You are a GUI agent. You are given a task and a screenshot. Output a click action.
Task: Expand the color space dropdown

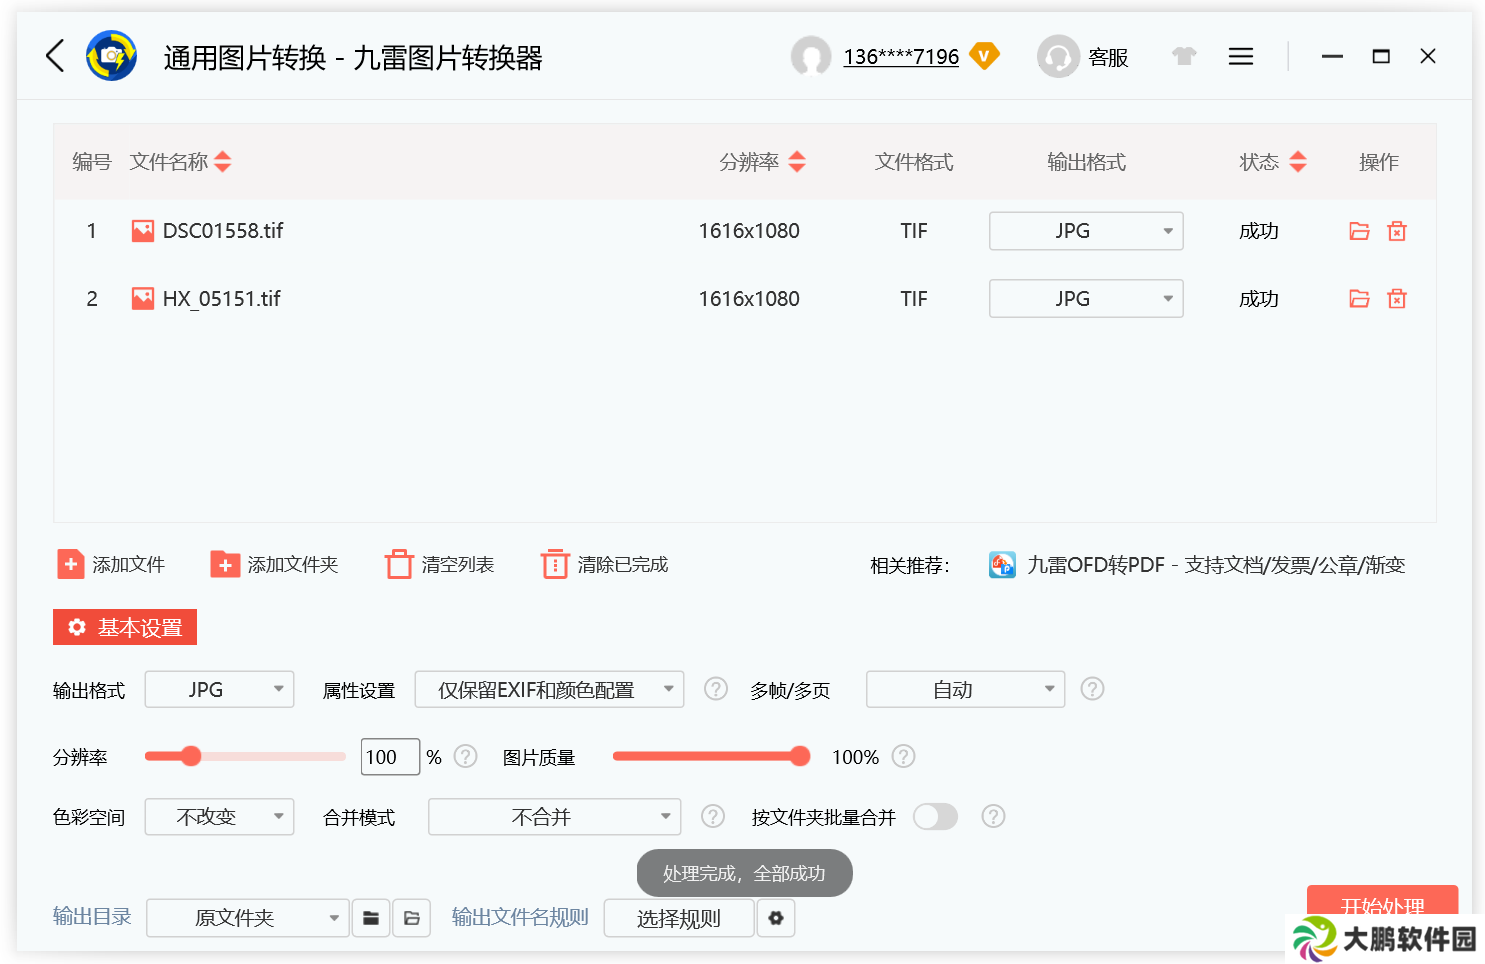pos(219,816)
